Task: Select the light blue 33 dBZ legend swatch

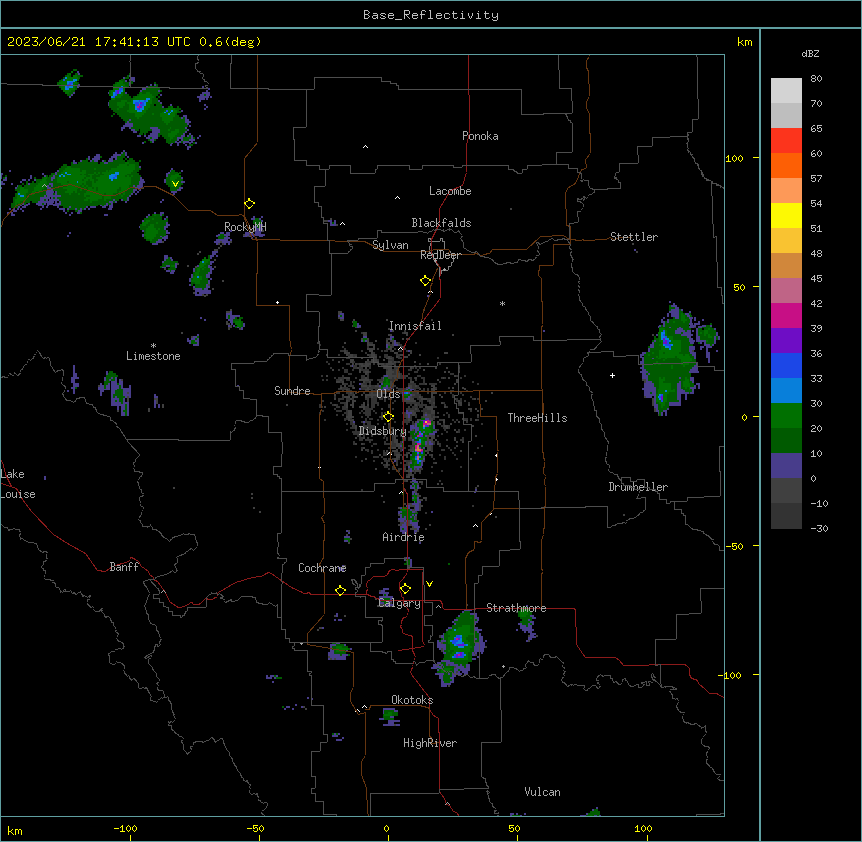Action: pos(786,390)
